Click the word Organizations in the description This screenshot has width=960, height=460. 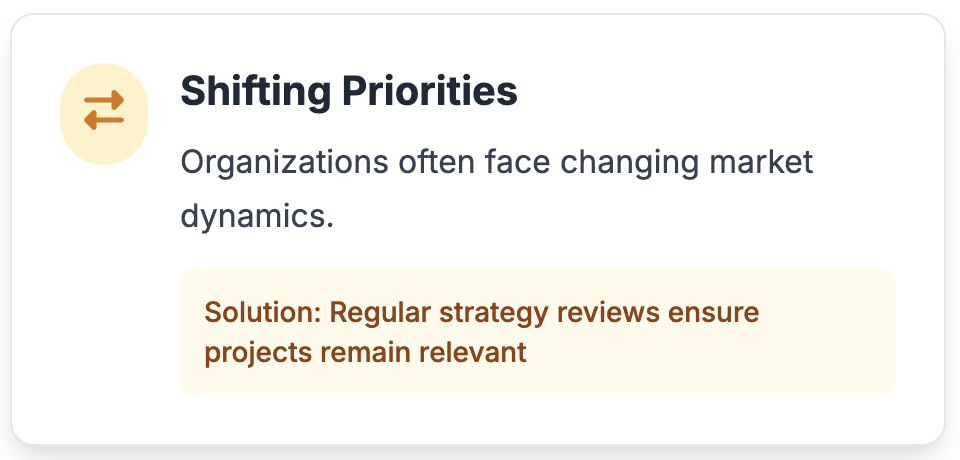284,163
